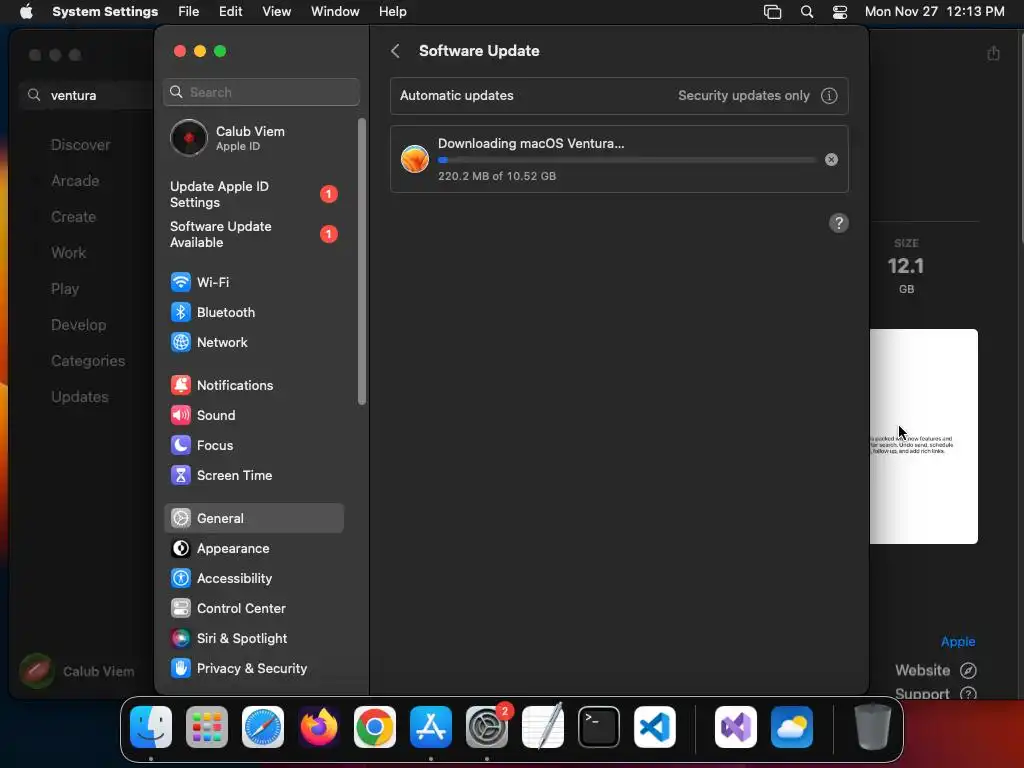Launch Google Chrome from the Dock
This screenshot has height=768, width=1024.
[375, 727]
